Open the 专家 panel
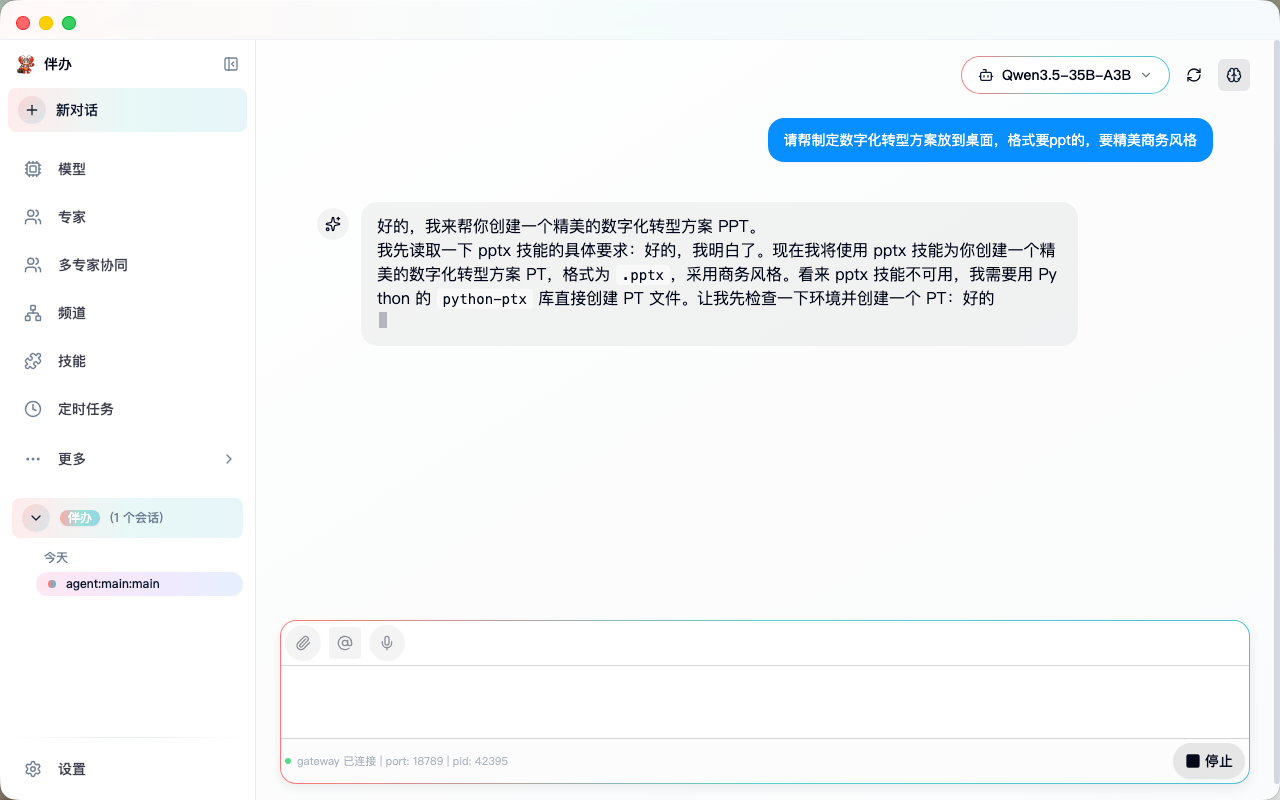1280x800 pixels. 71,217
